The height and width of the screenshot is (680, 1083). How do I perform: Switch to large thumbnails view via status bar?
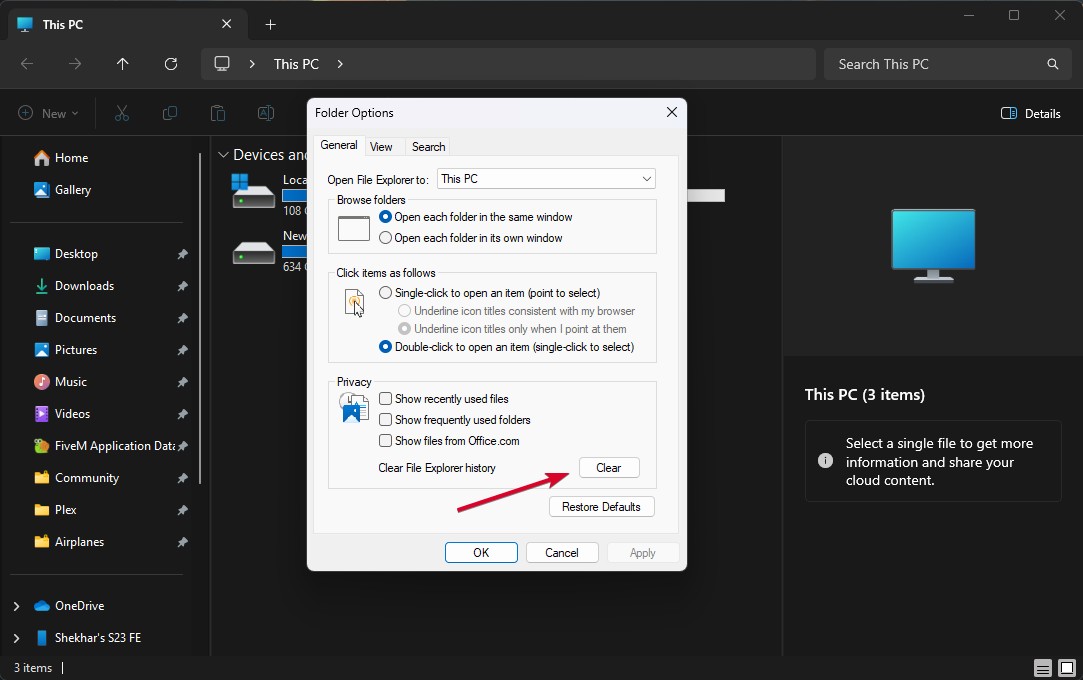(1068, 667)
